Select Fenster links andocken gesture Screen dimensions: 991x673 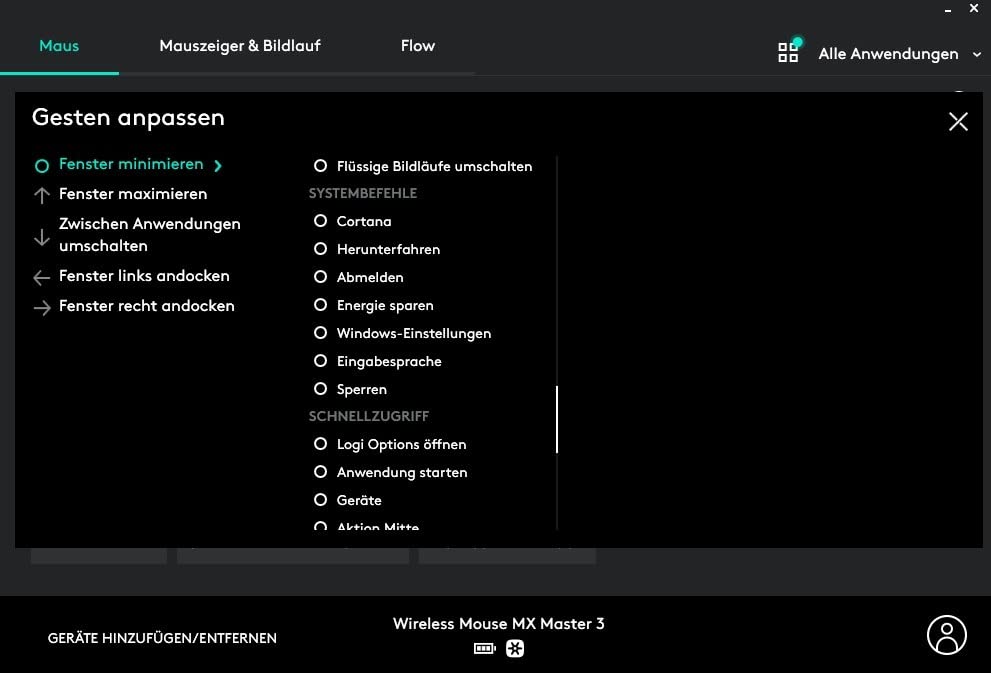point(144,276)
